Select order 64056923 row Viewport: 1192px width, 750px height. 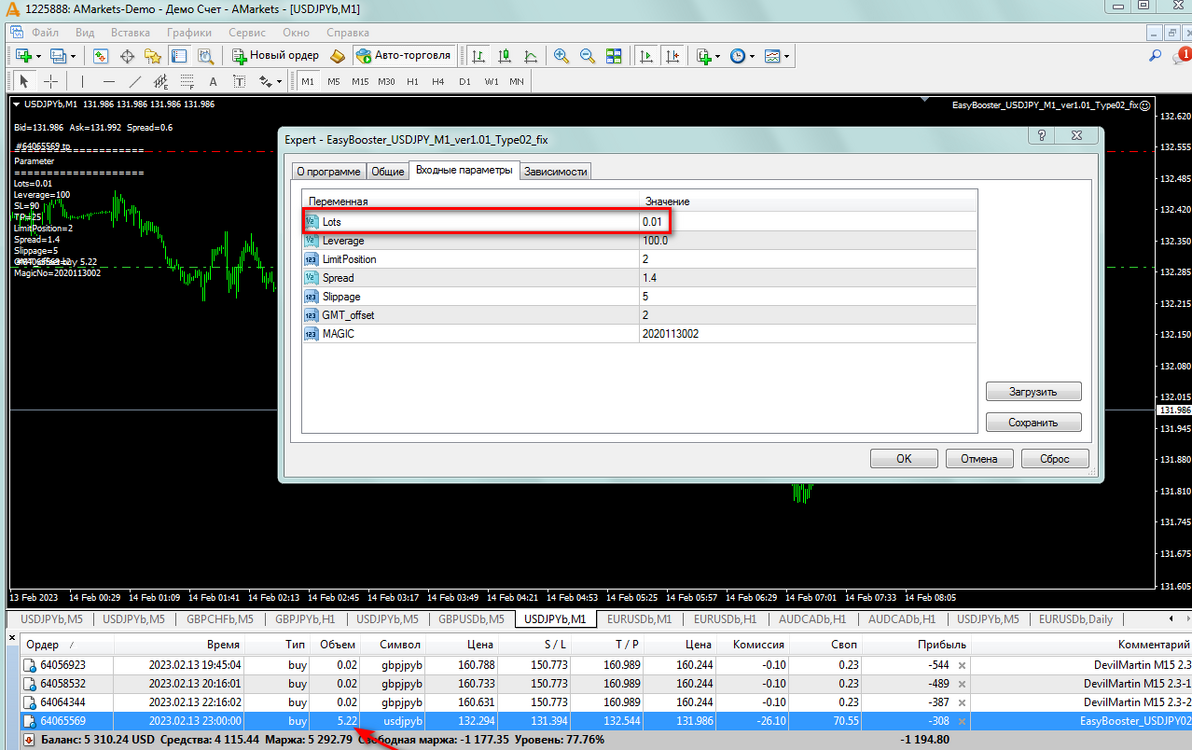point(606,665)
